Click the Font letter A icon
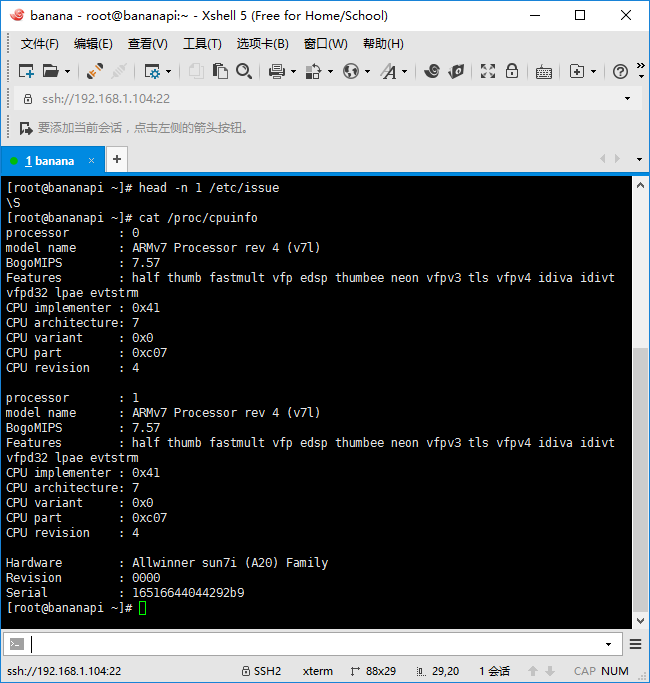This screenshot has height=683, width=650. 389,71
